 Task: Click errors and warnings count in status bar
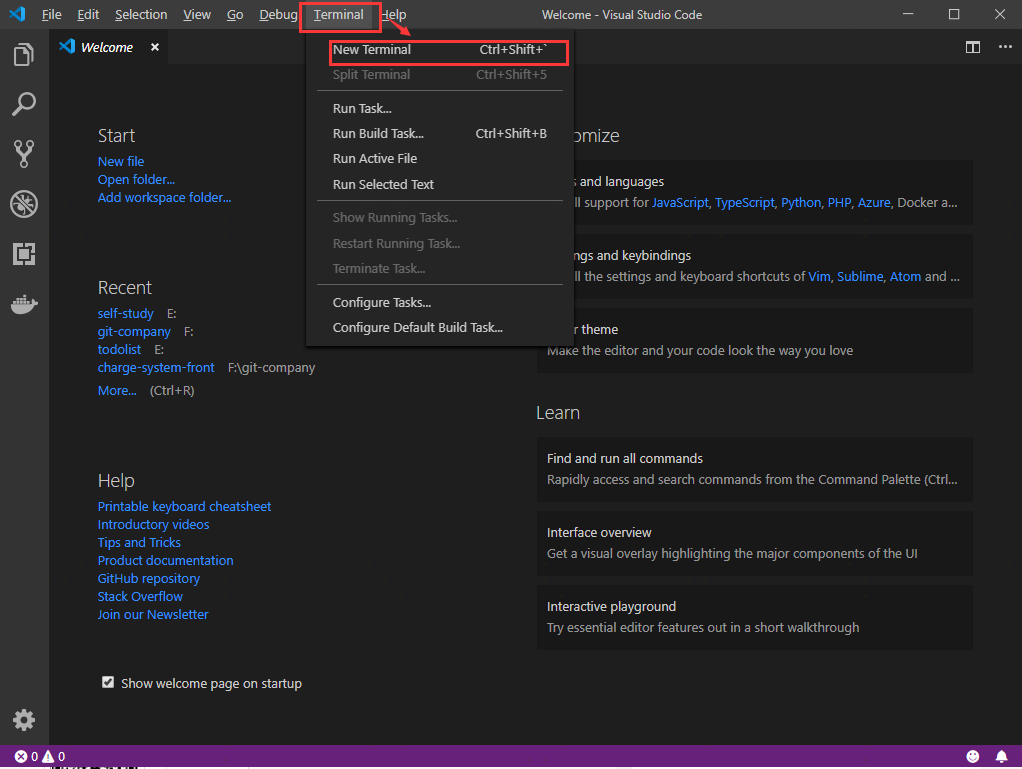pos(40,756)
